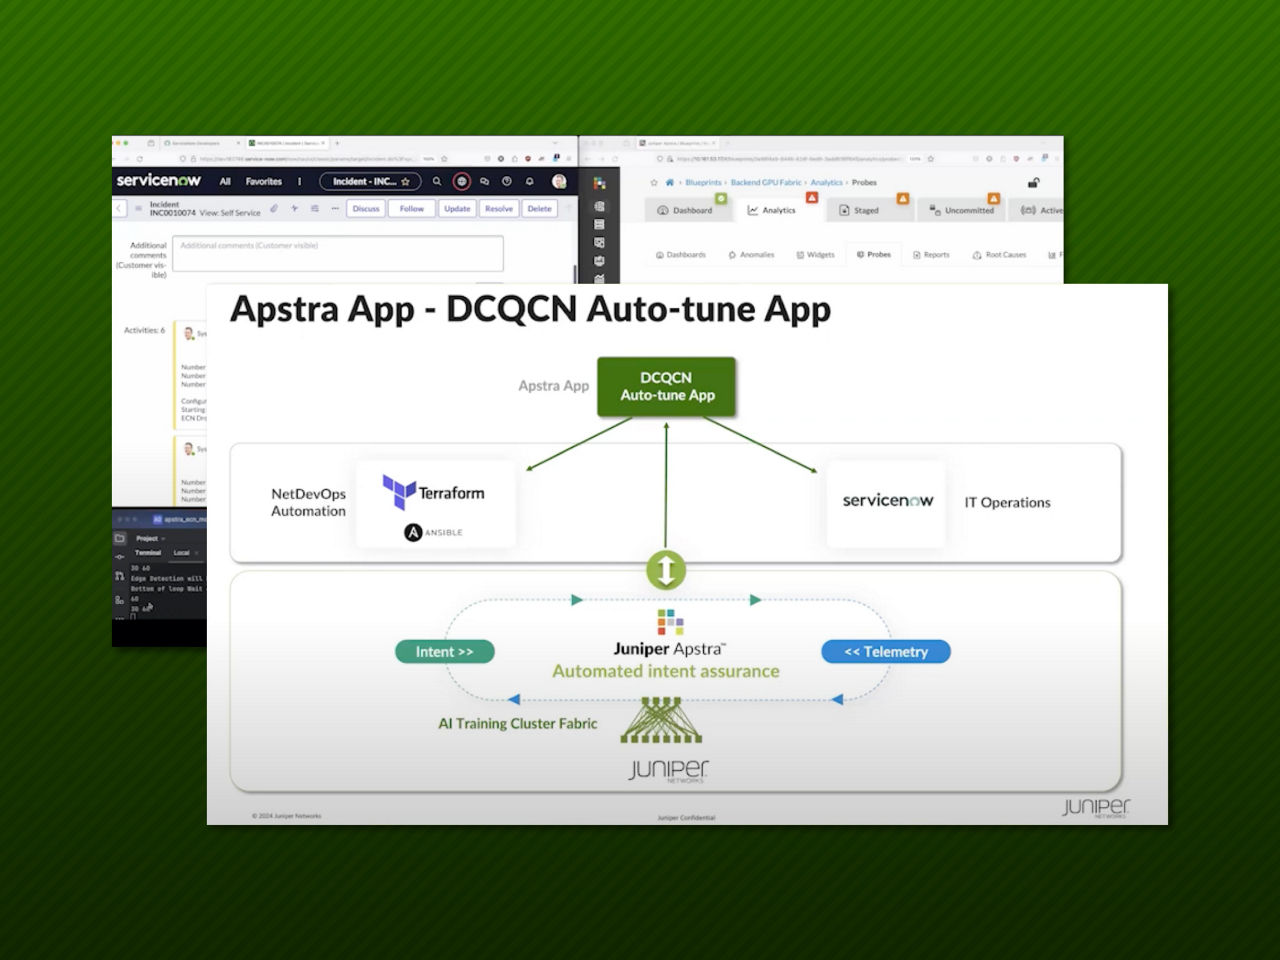Click the Additional comments text field
The height and width of the screenshot is (960, 1280).
tap(338, 254)
